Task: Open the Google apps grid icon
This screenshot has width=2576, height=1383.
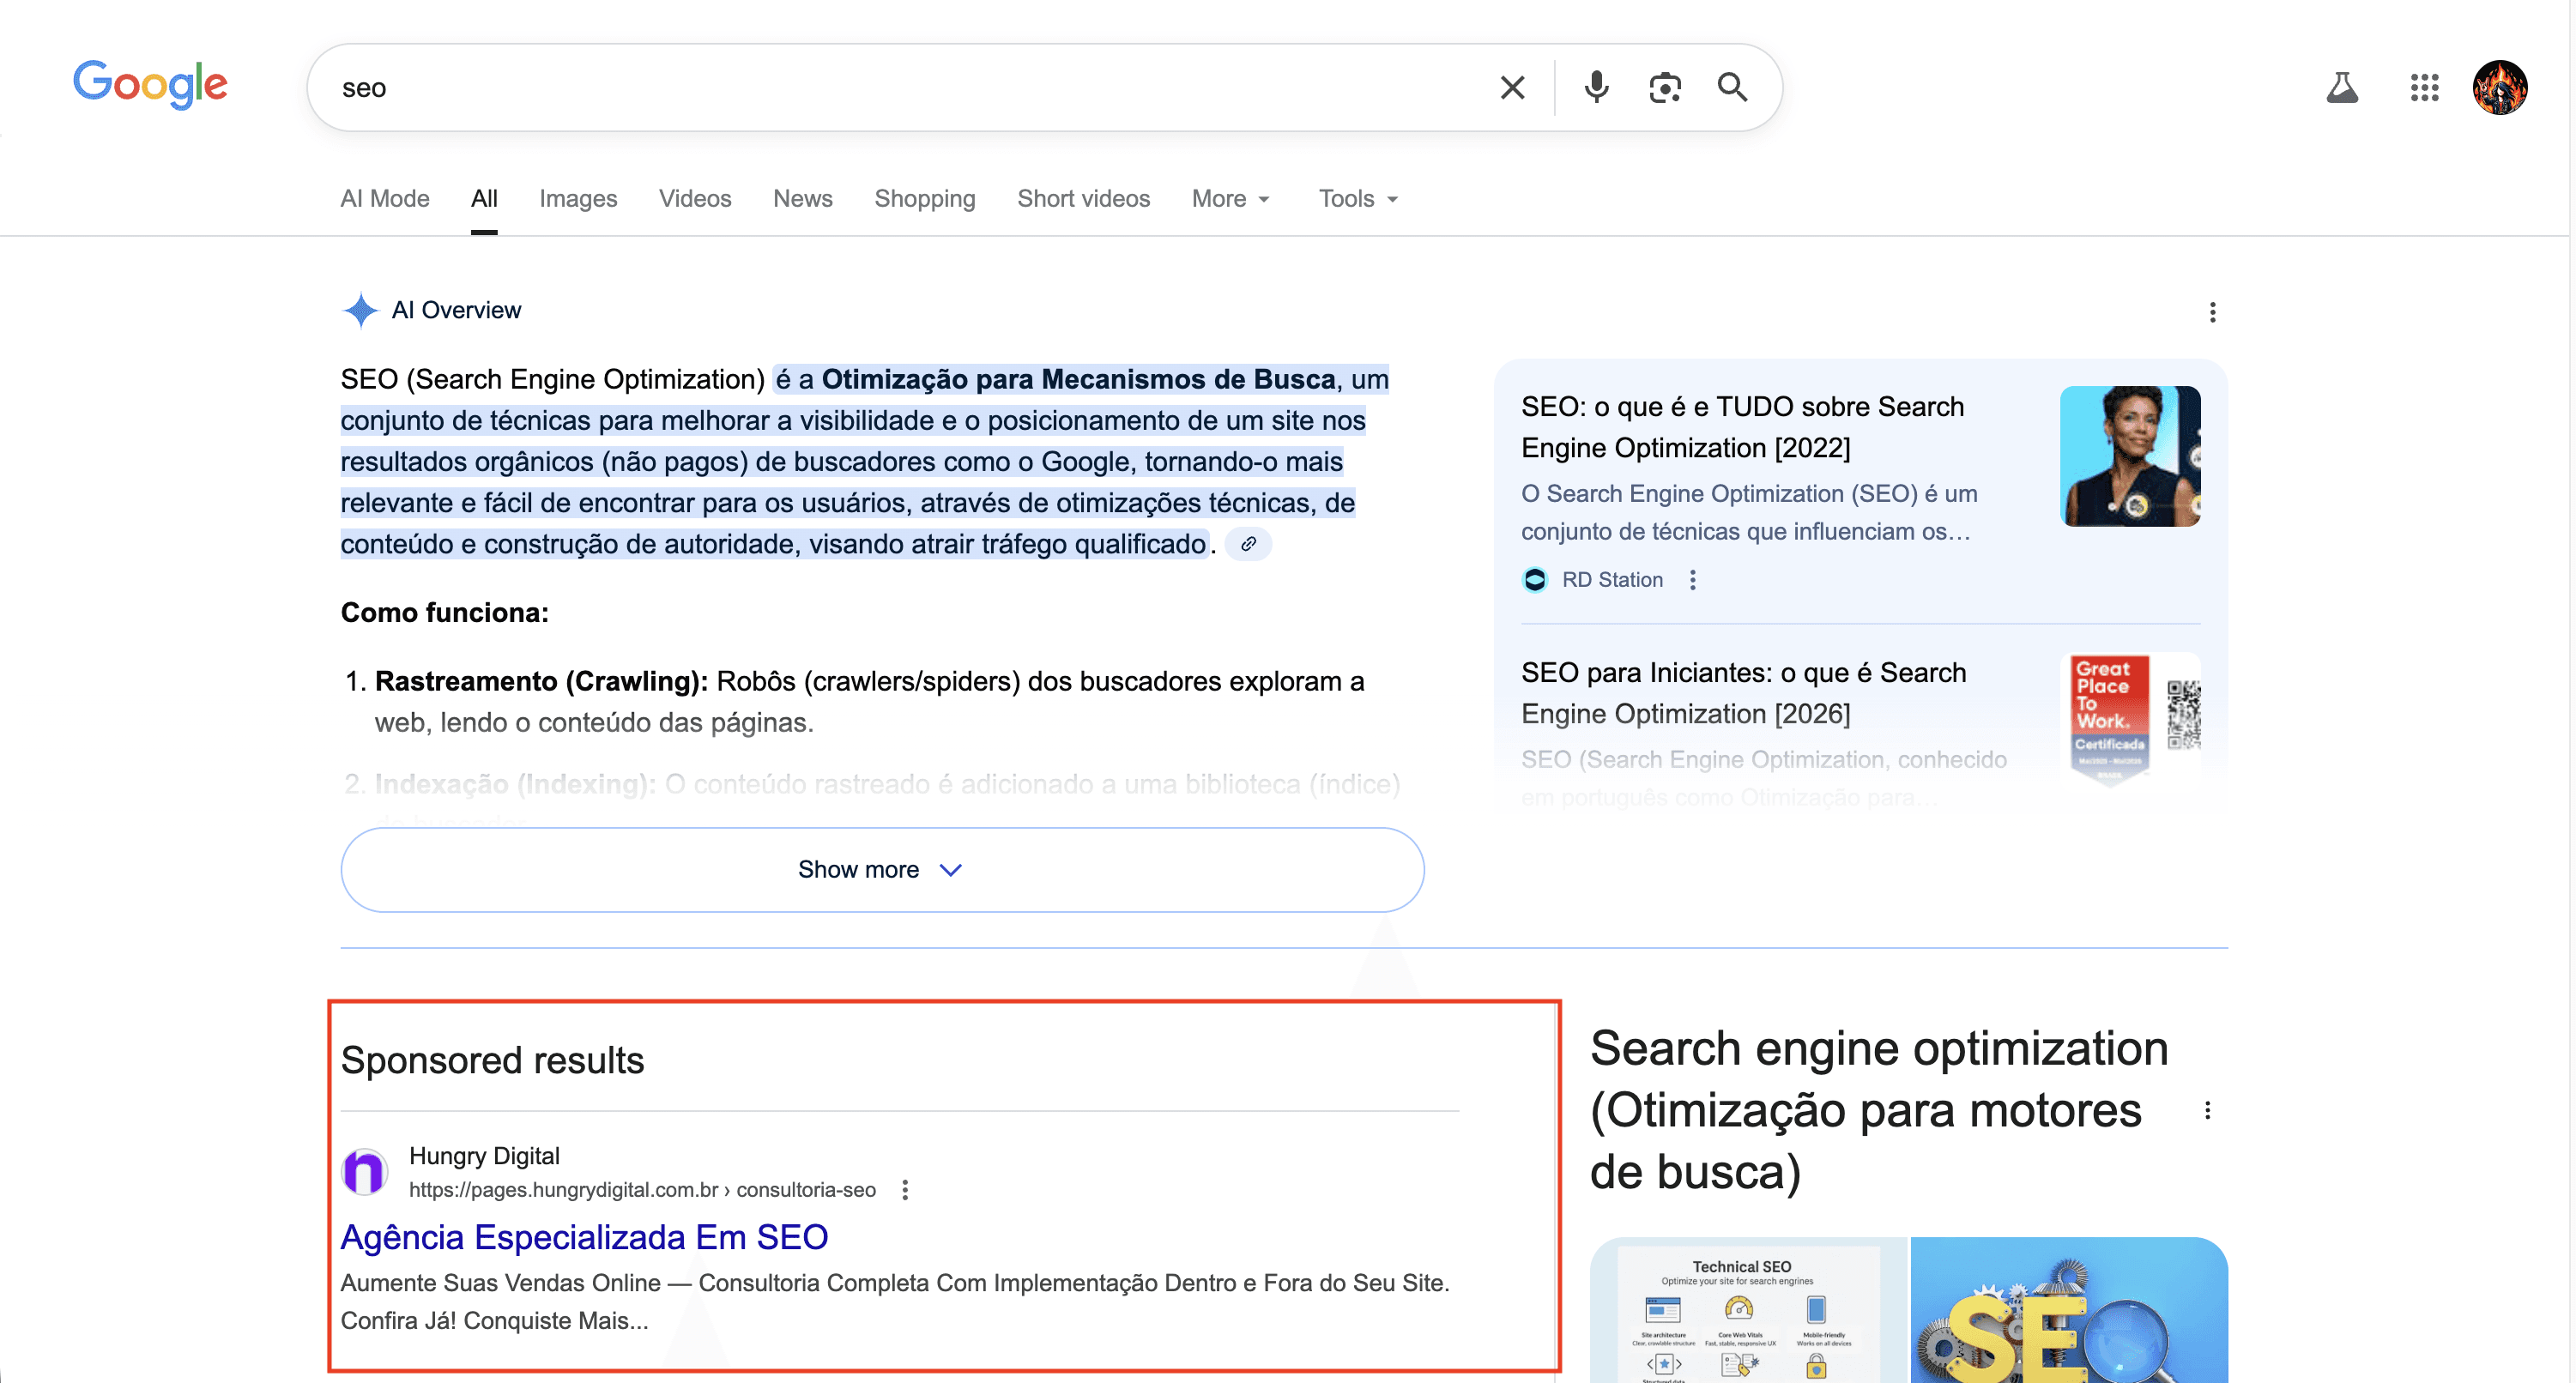Action: click(2424, 87)
